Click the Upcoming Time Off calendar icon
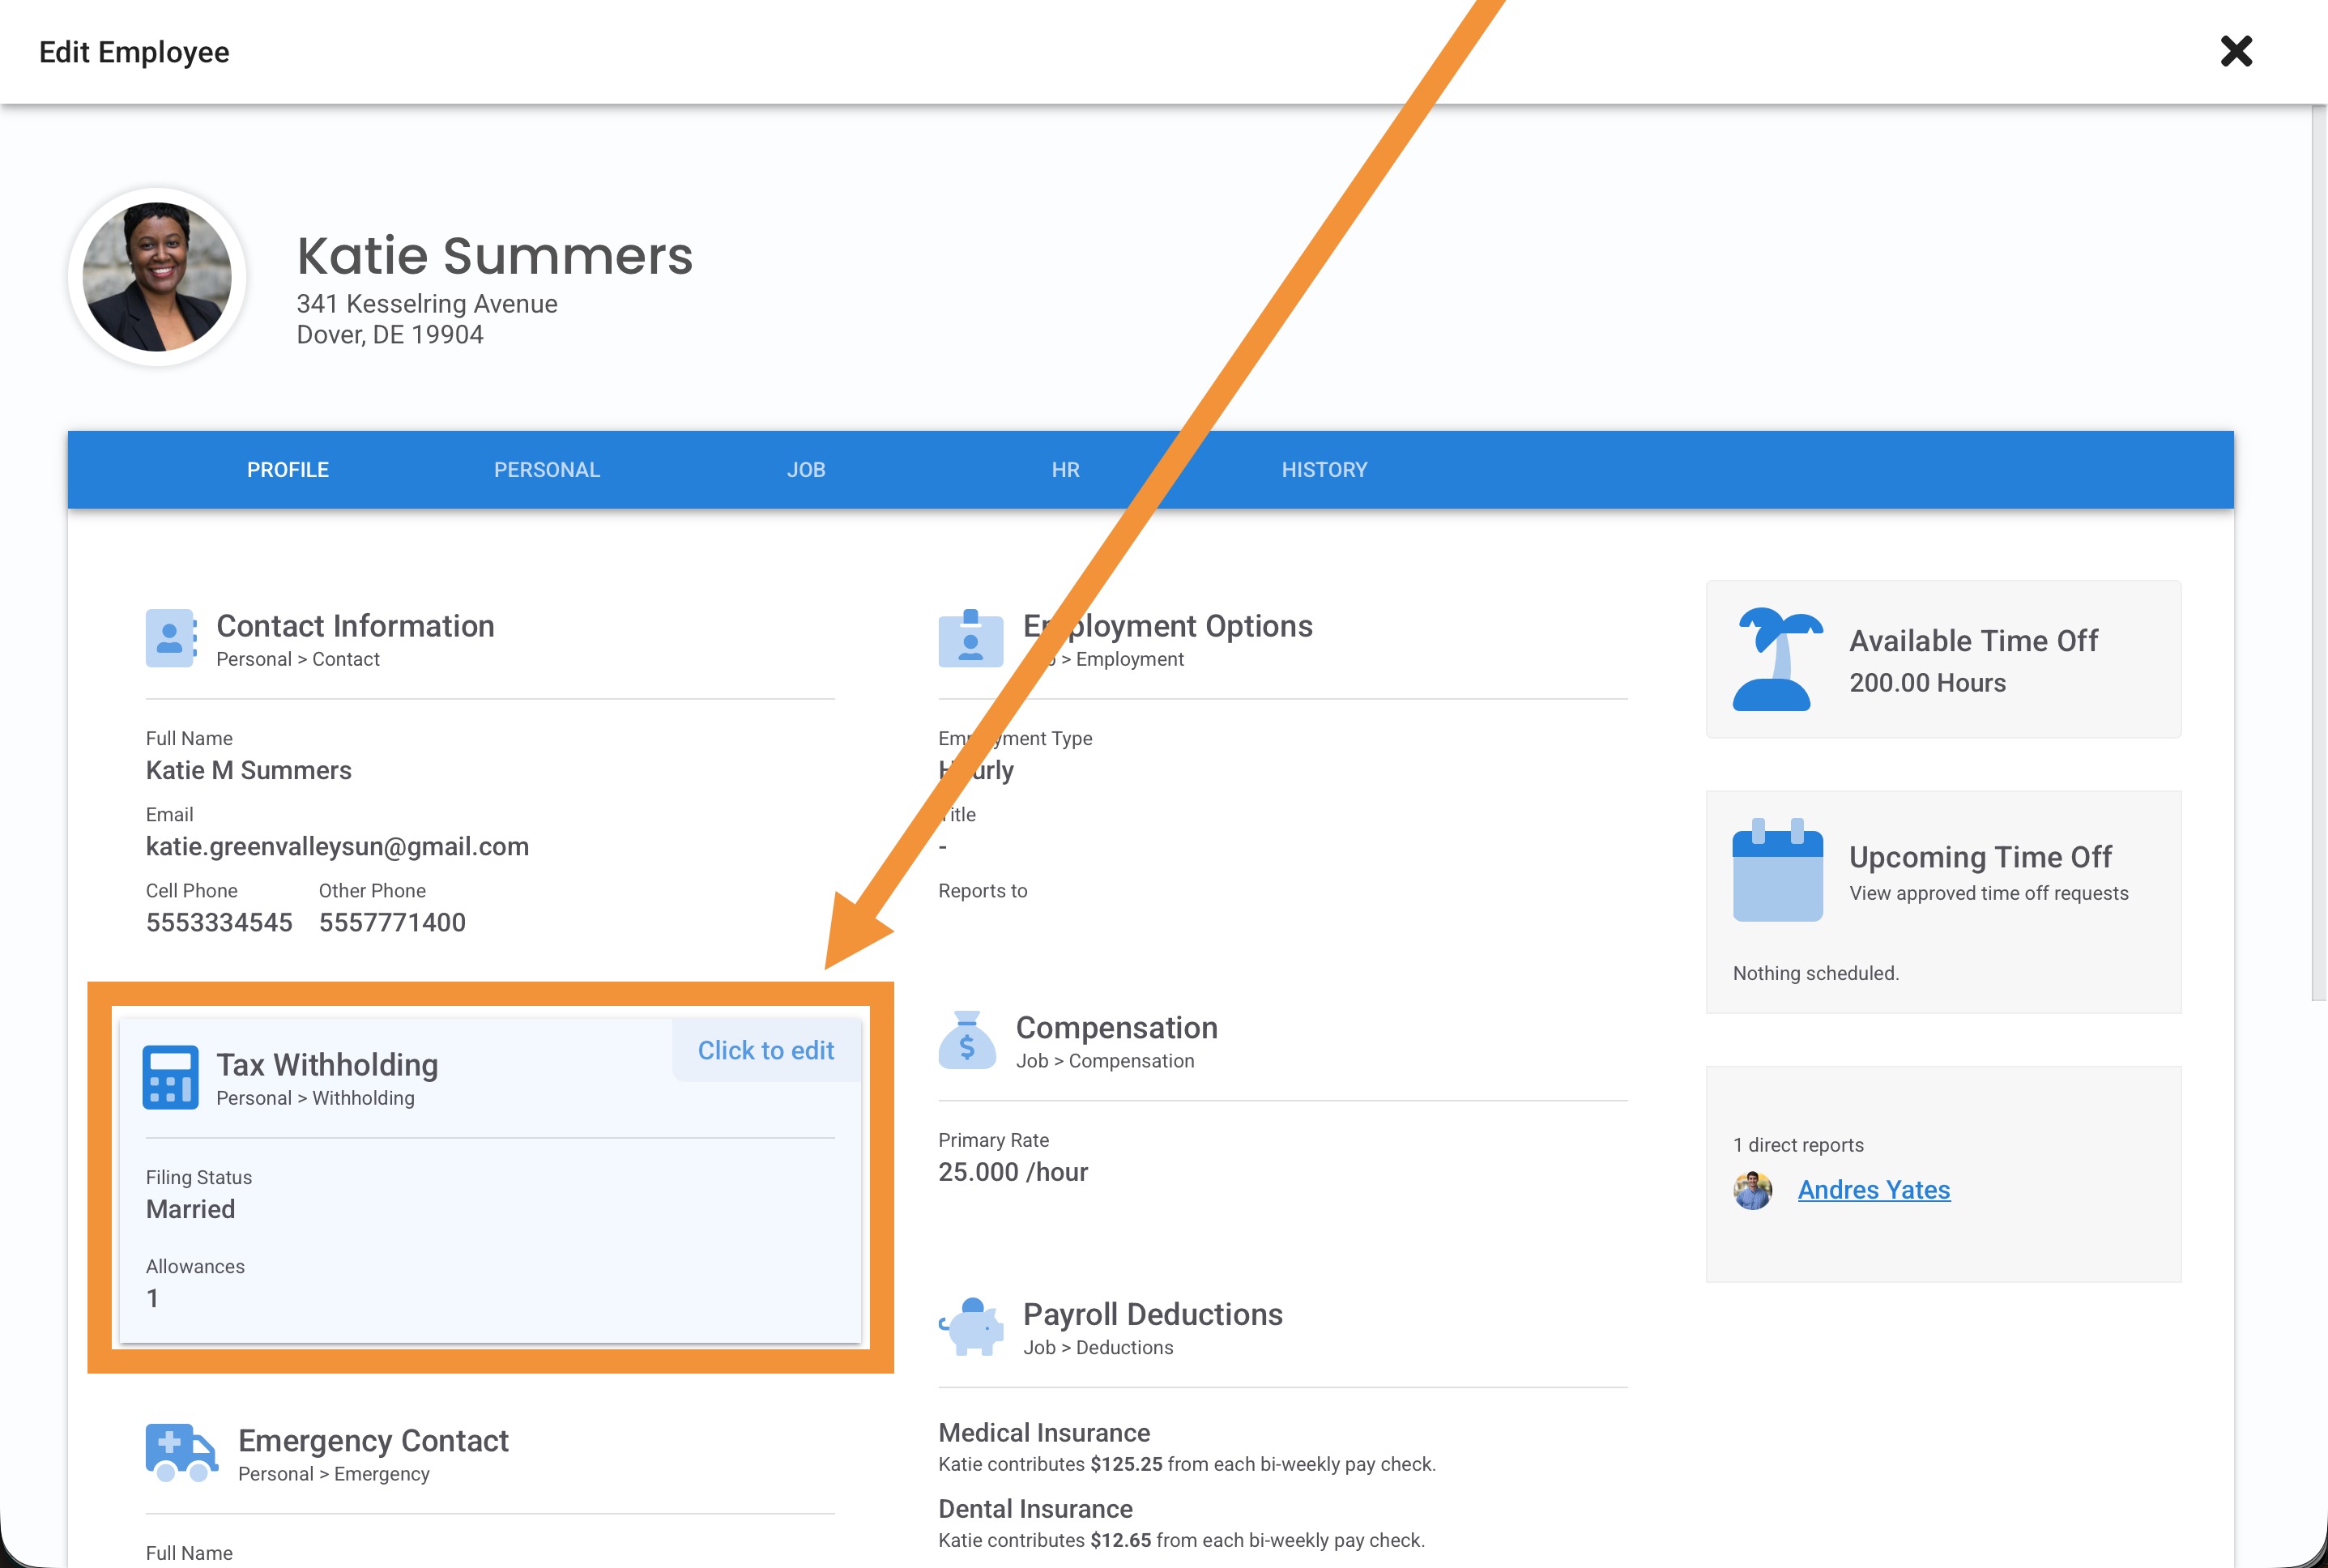 point(1777,870)
